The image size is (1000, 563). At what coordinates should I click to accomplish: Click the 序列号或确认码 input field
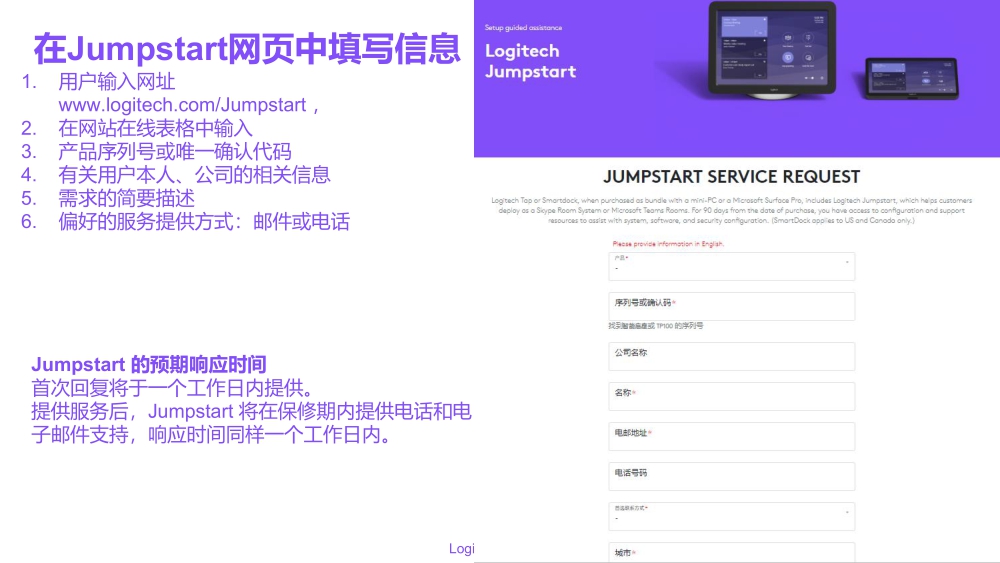732,306
